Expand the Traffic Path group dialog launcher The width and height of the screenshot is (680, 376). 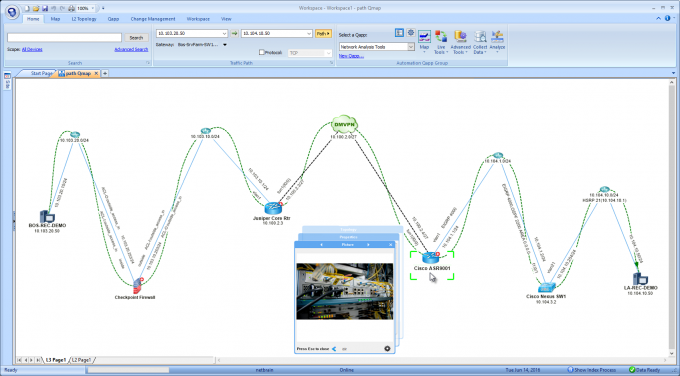[331, 63]
